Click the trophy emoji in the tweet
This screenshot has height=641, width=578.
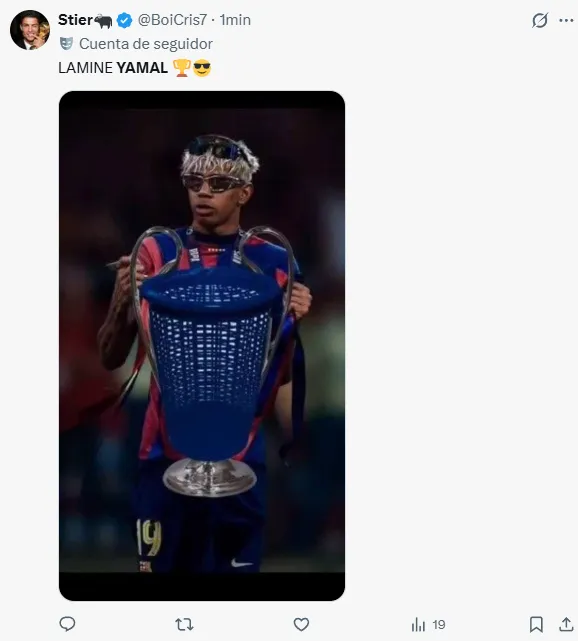[181, 68]
